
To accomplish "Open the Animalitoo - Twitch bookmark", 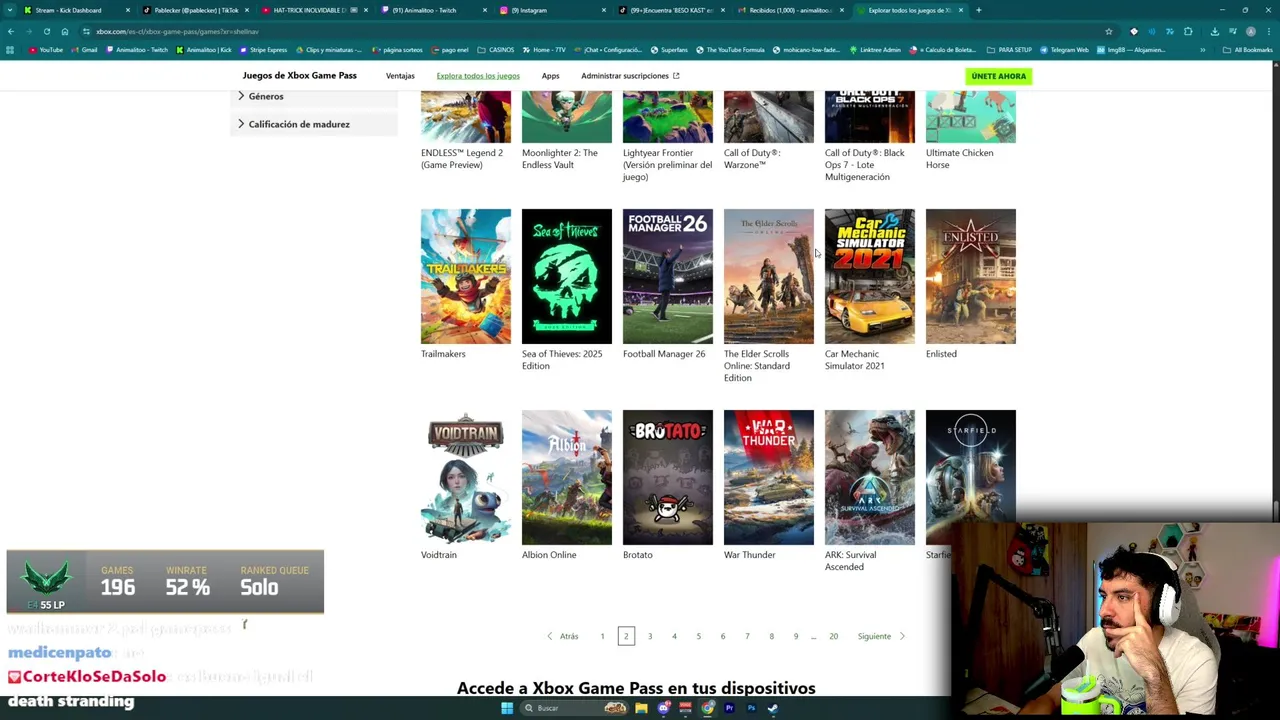I will coord(137,49).
